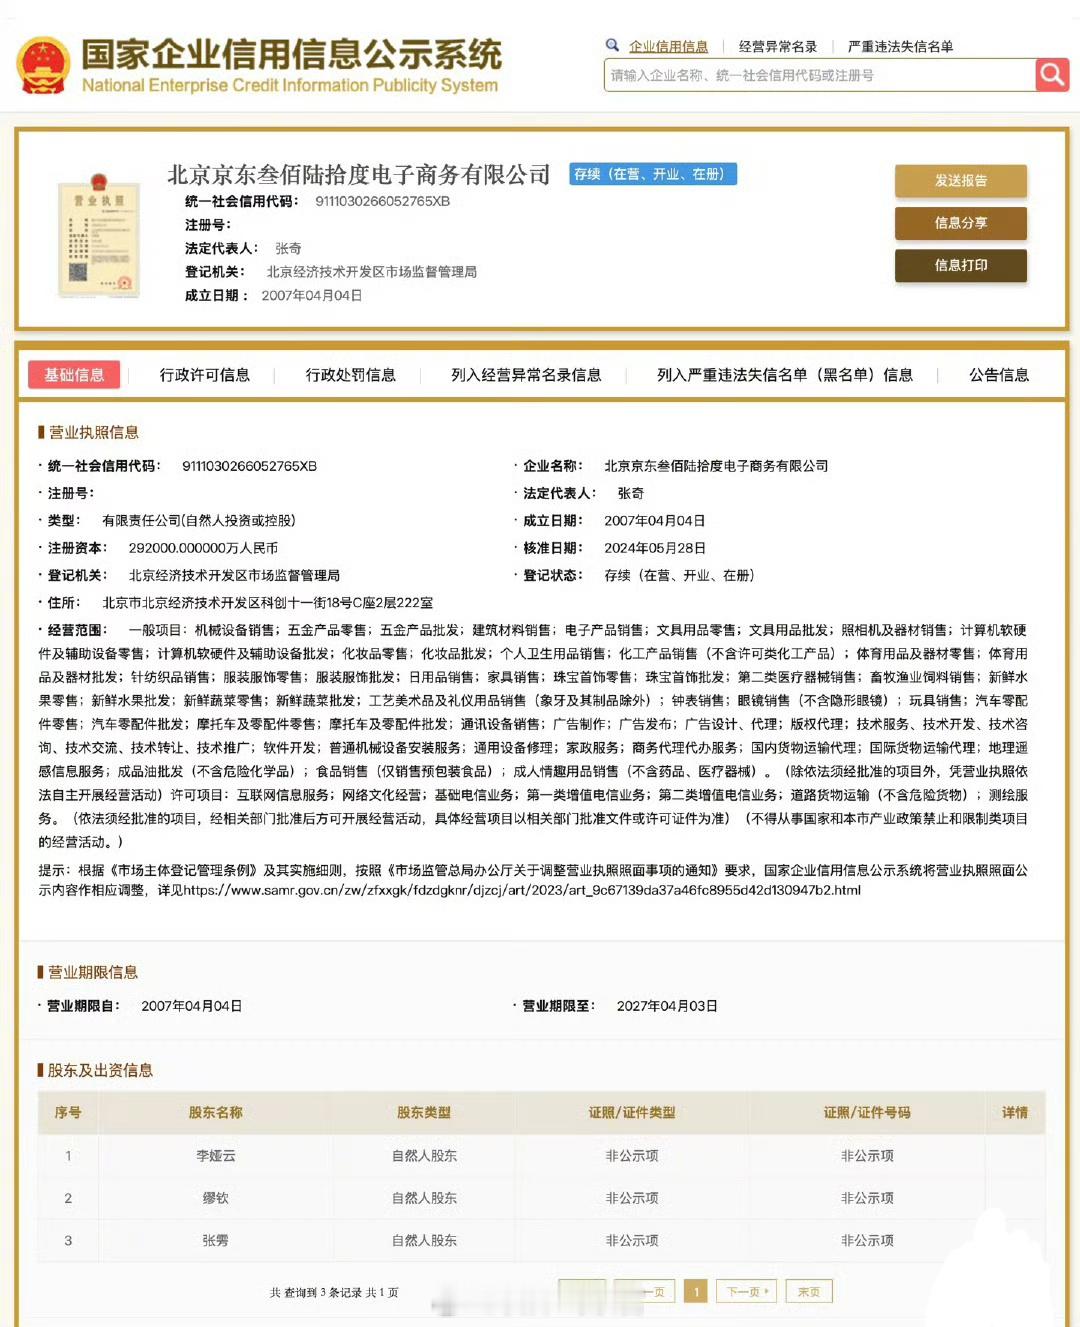
Task: Open the 基础信息 tab
Action: pyautogui.click(x=74, y=374)
